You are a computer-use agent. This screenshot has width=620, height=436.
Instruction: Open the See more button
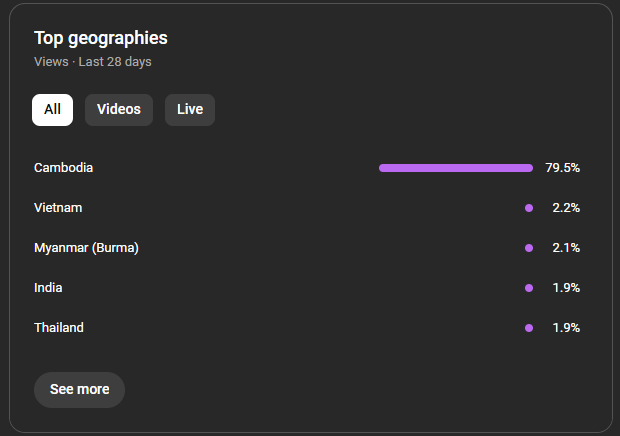click(x=79, y=389)
